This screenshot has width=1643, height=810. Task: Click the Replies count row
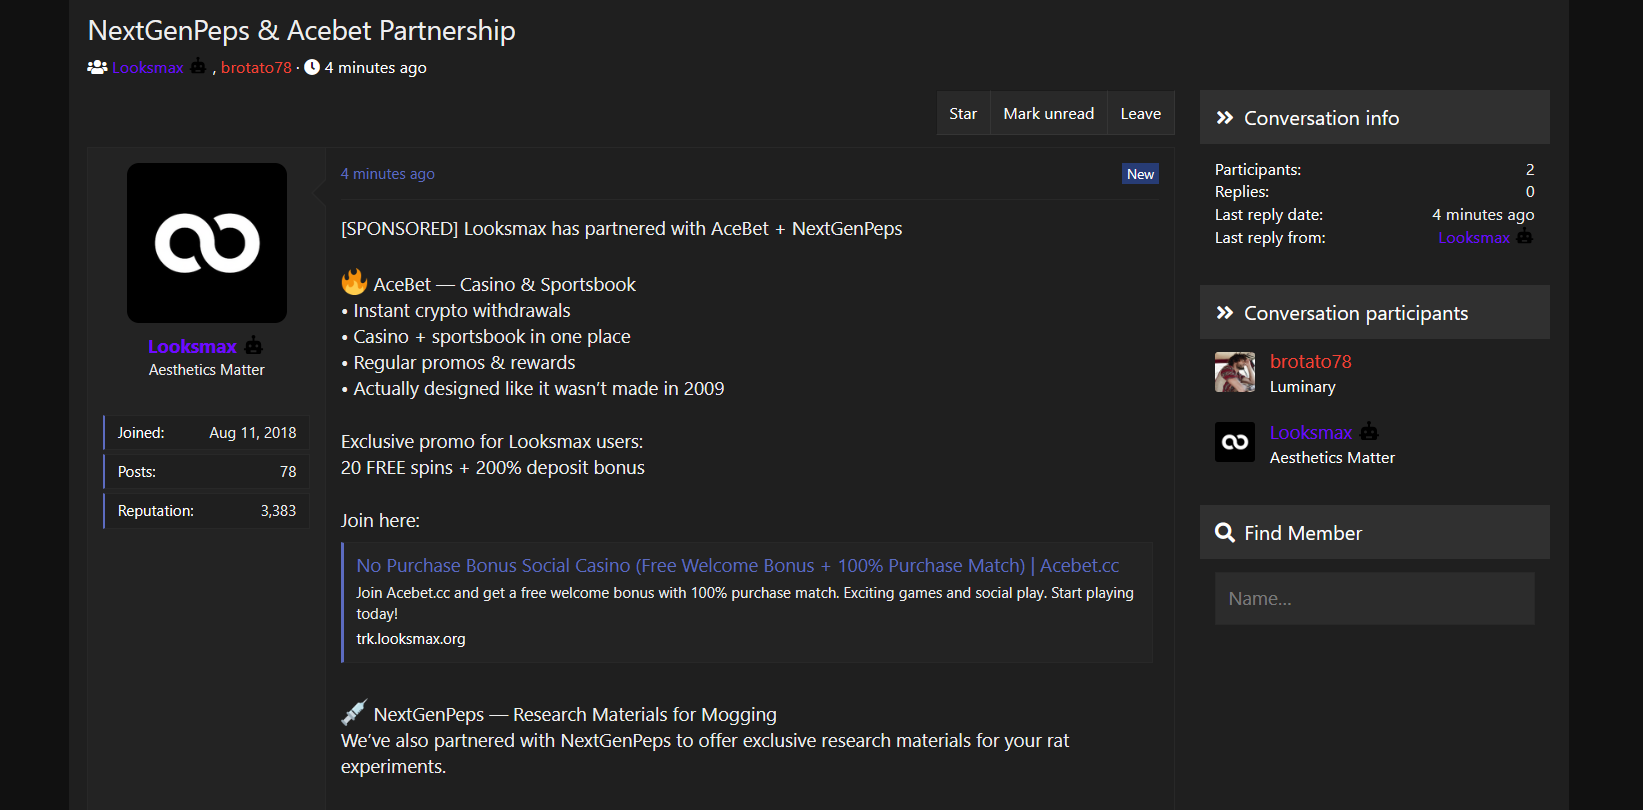(1375, 192)
